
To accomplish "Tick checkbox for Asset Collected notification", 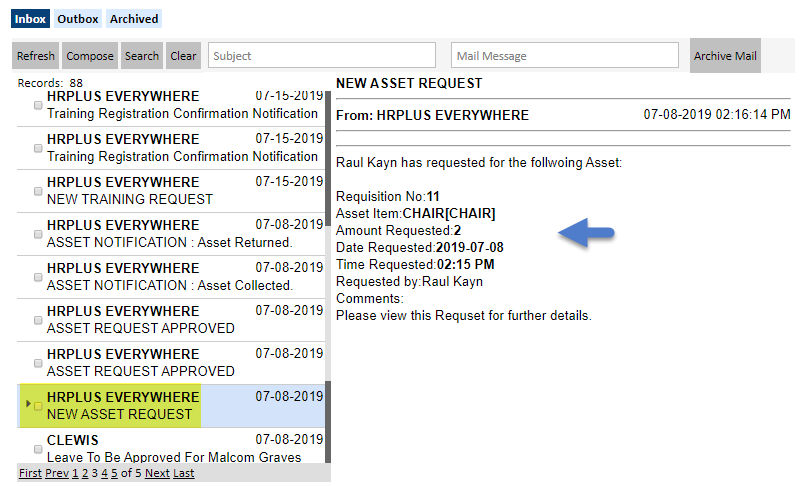I will 38,277.
